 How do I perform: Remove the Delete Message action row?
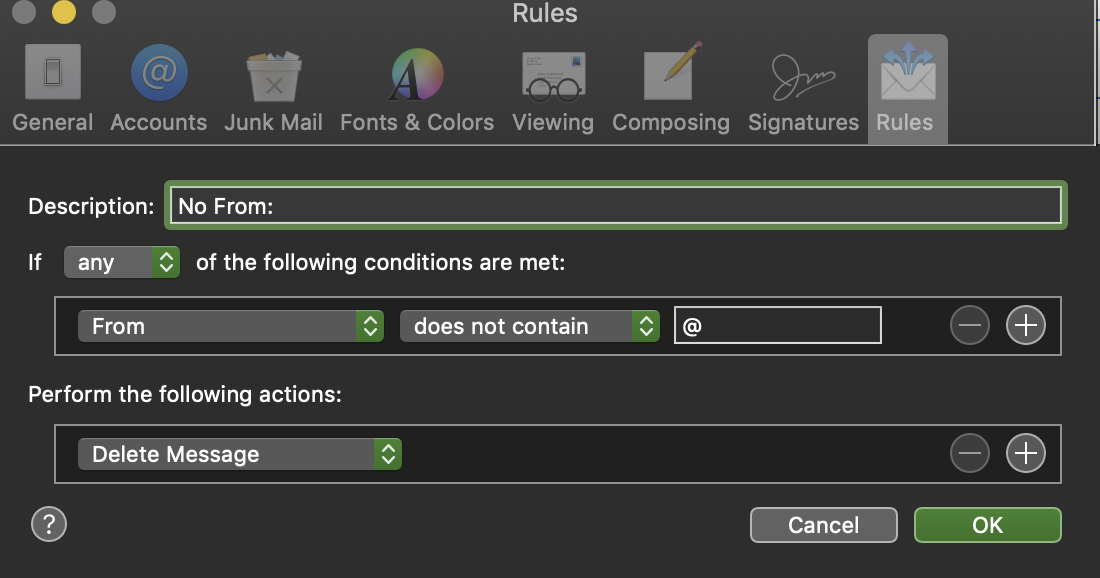(969, 454)
